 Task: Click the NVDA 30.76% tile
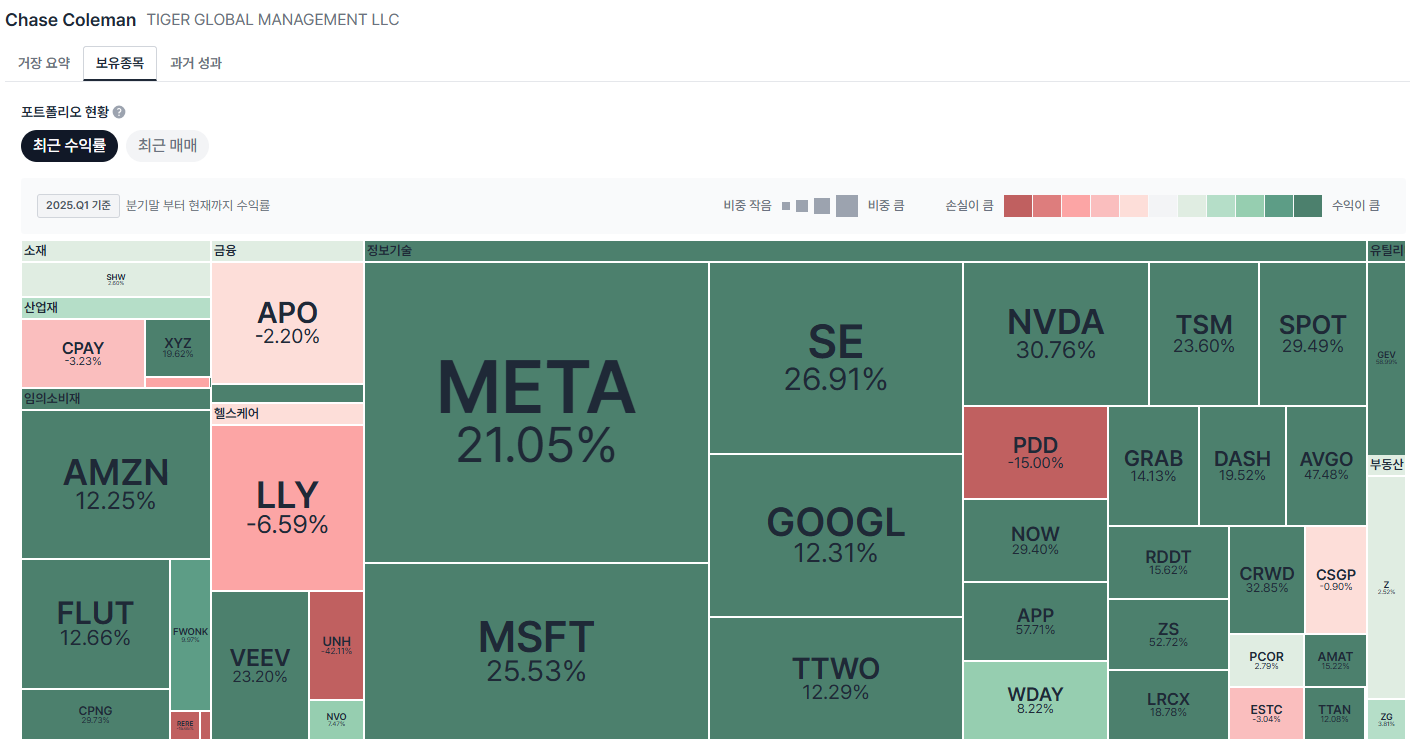pos(1055,334)
